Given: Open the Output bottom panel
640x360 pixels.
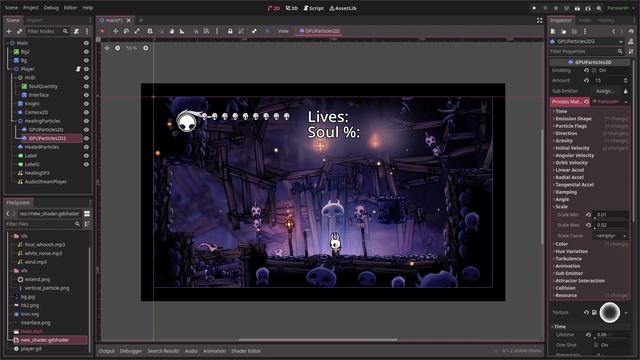Looking at the screenshot, I should click(x=107, y=351).
